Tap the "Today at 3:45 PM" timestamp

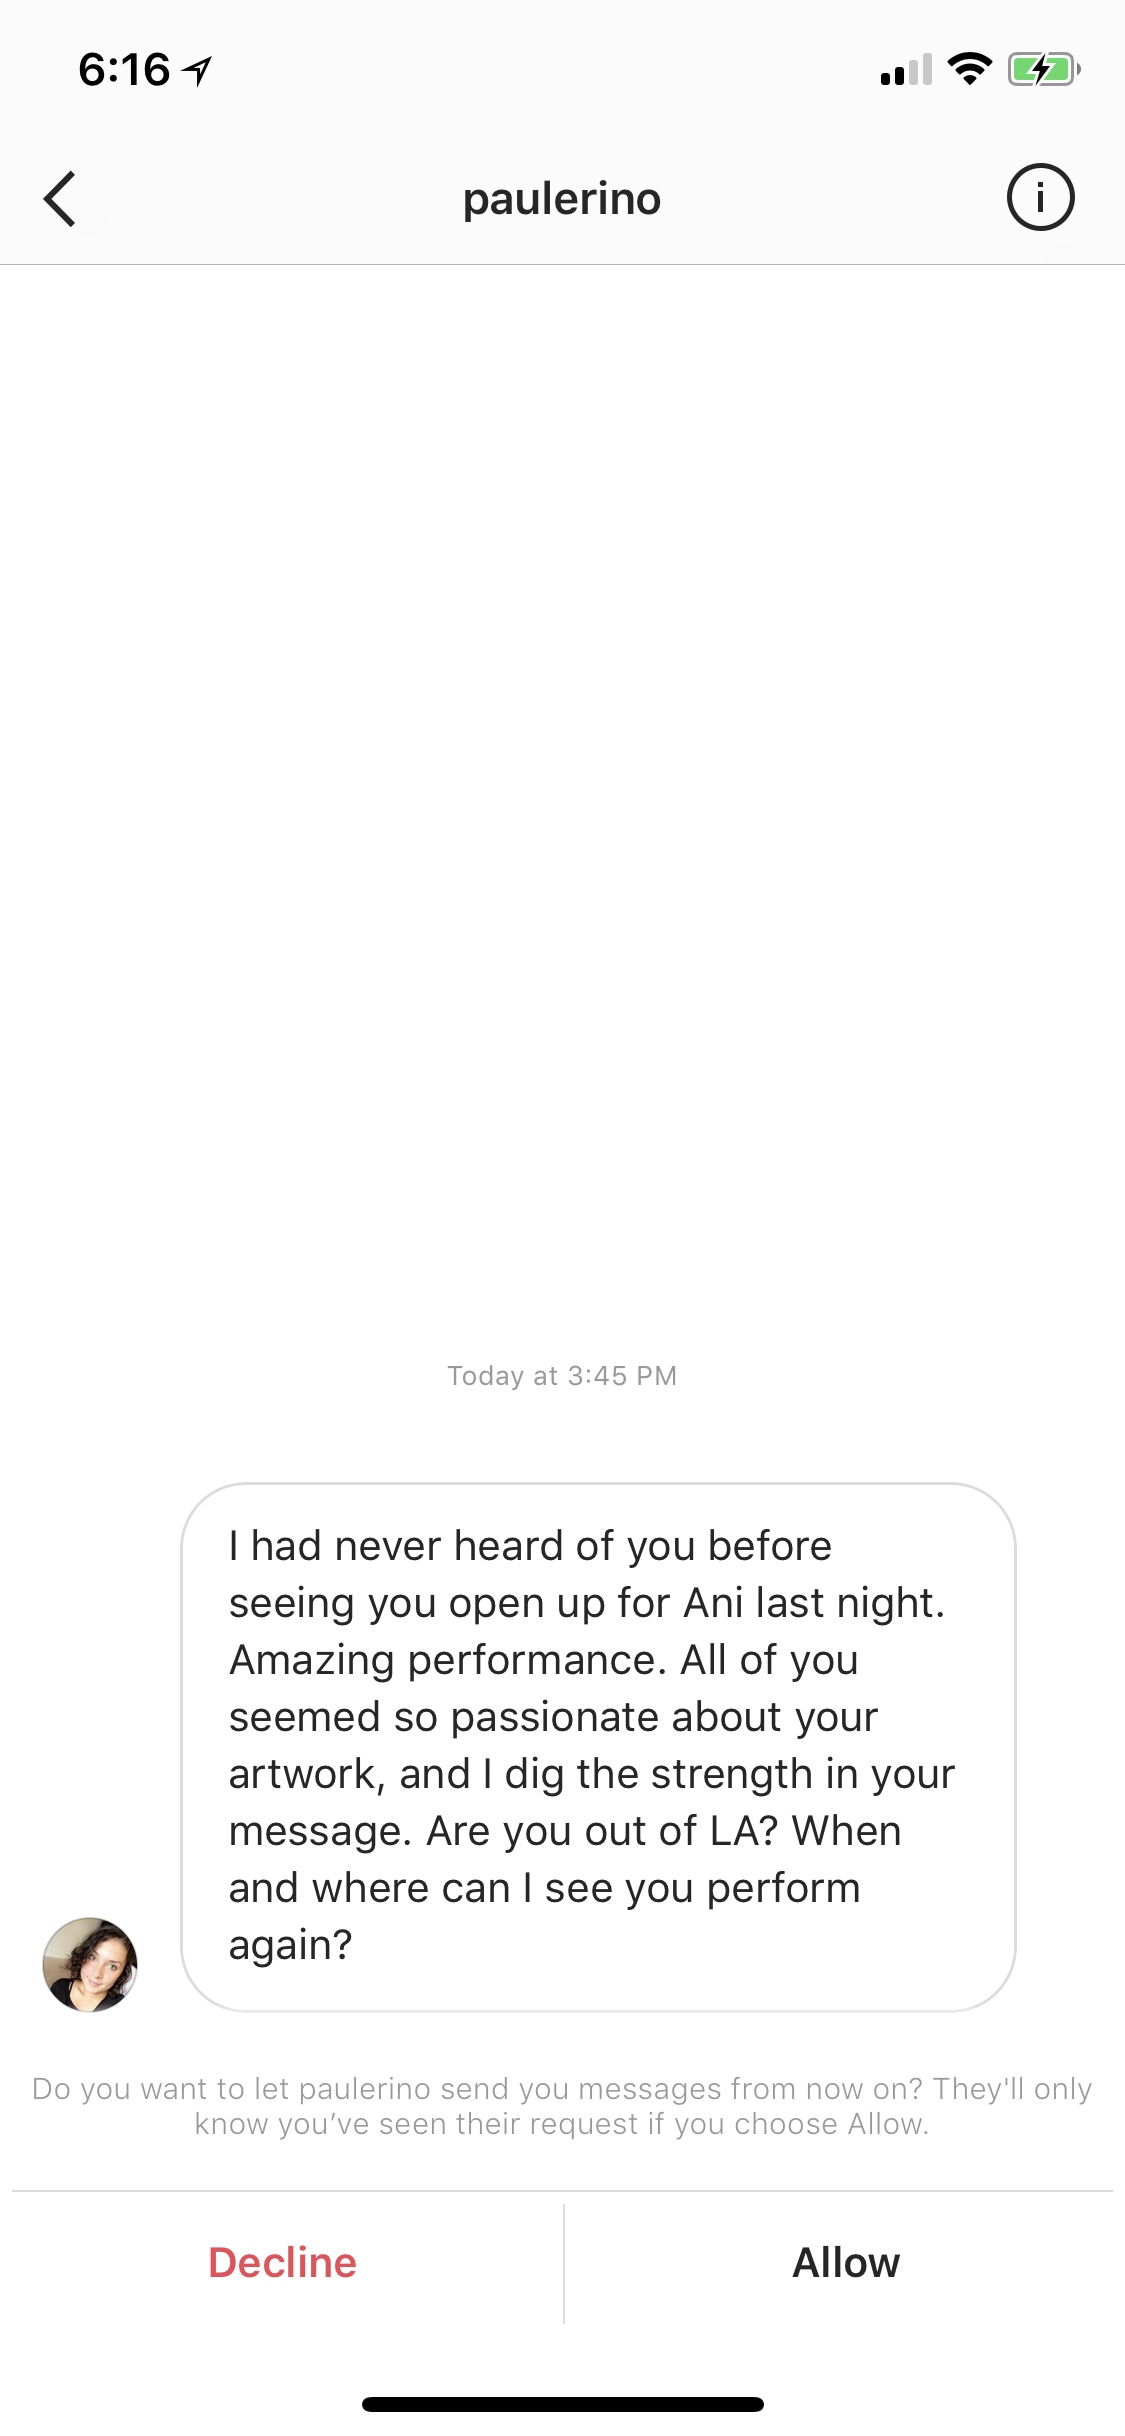coord(562,1376)
